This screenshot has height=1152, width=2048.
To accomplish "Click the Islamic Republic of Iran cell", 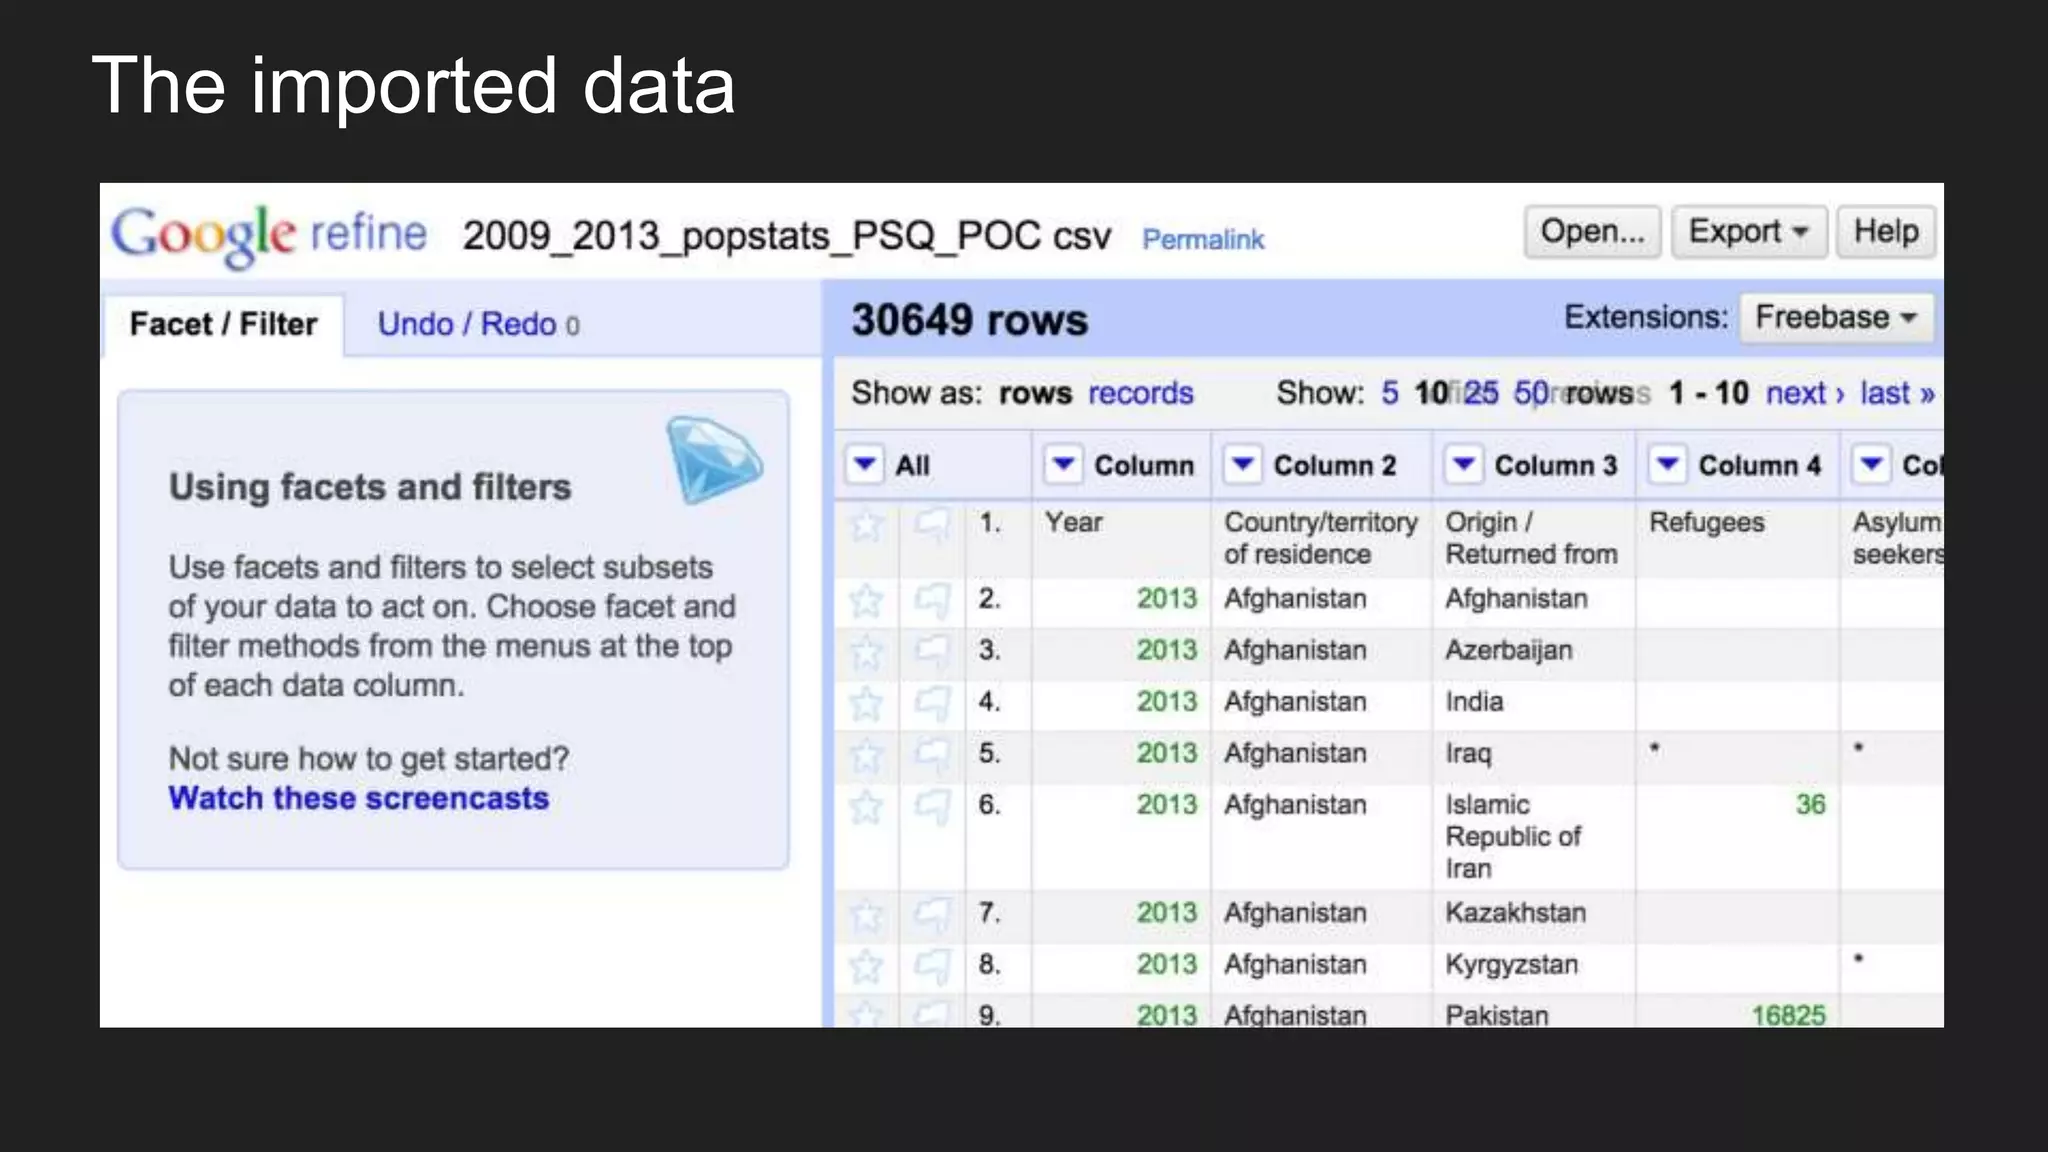I will 1534,838.
